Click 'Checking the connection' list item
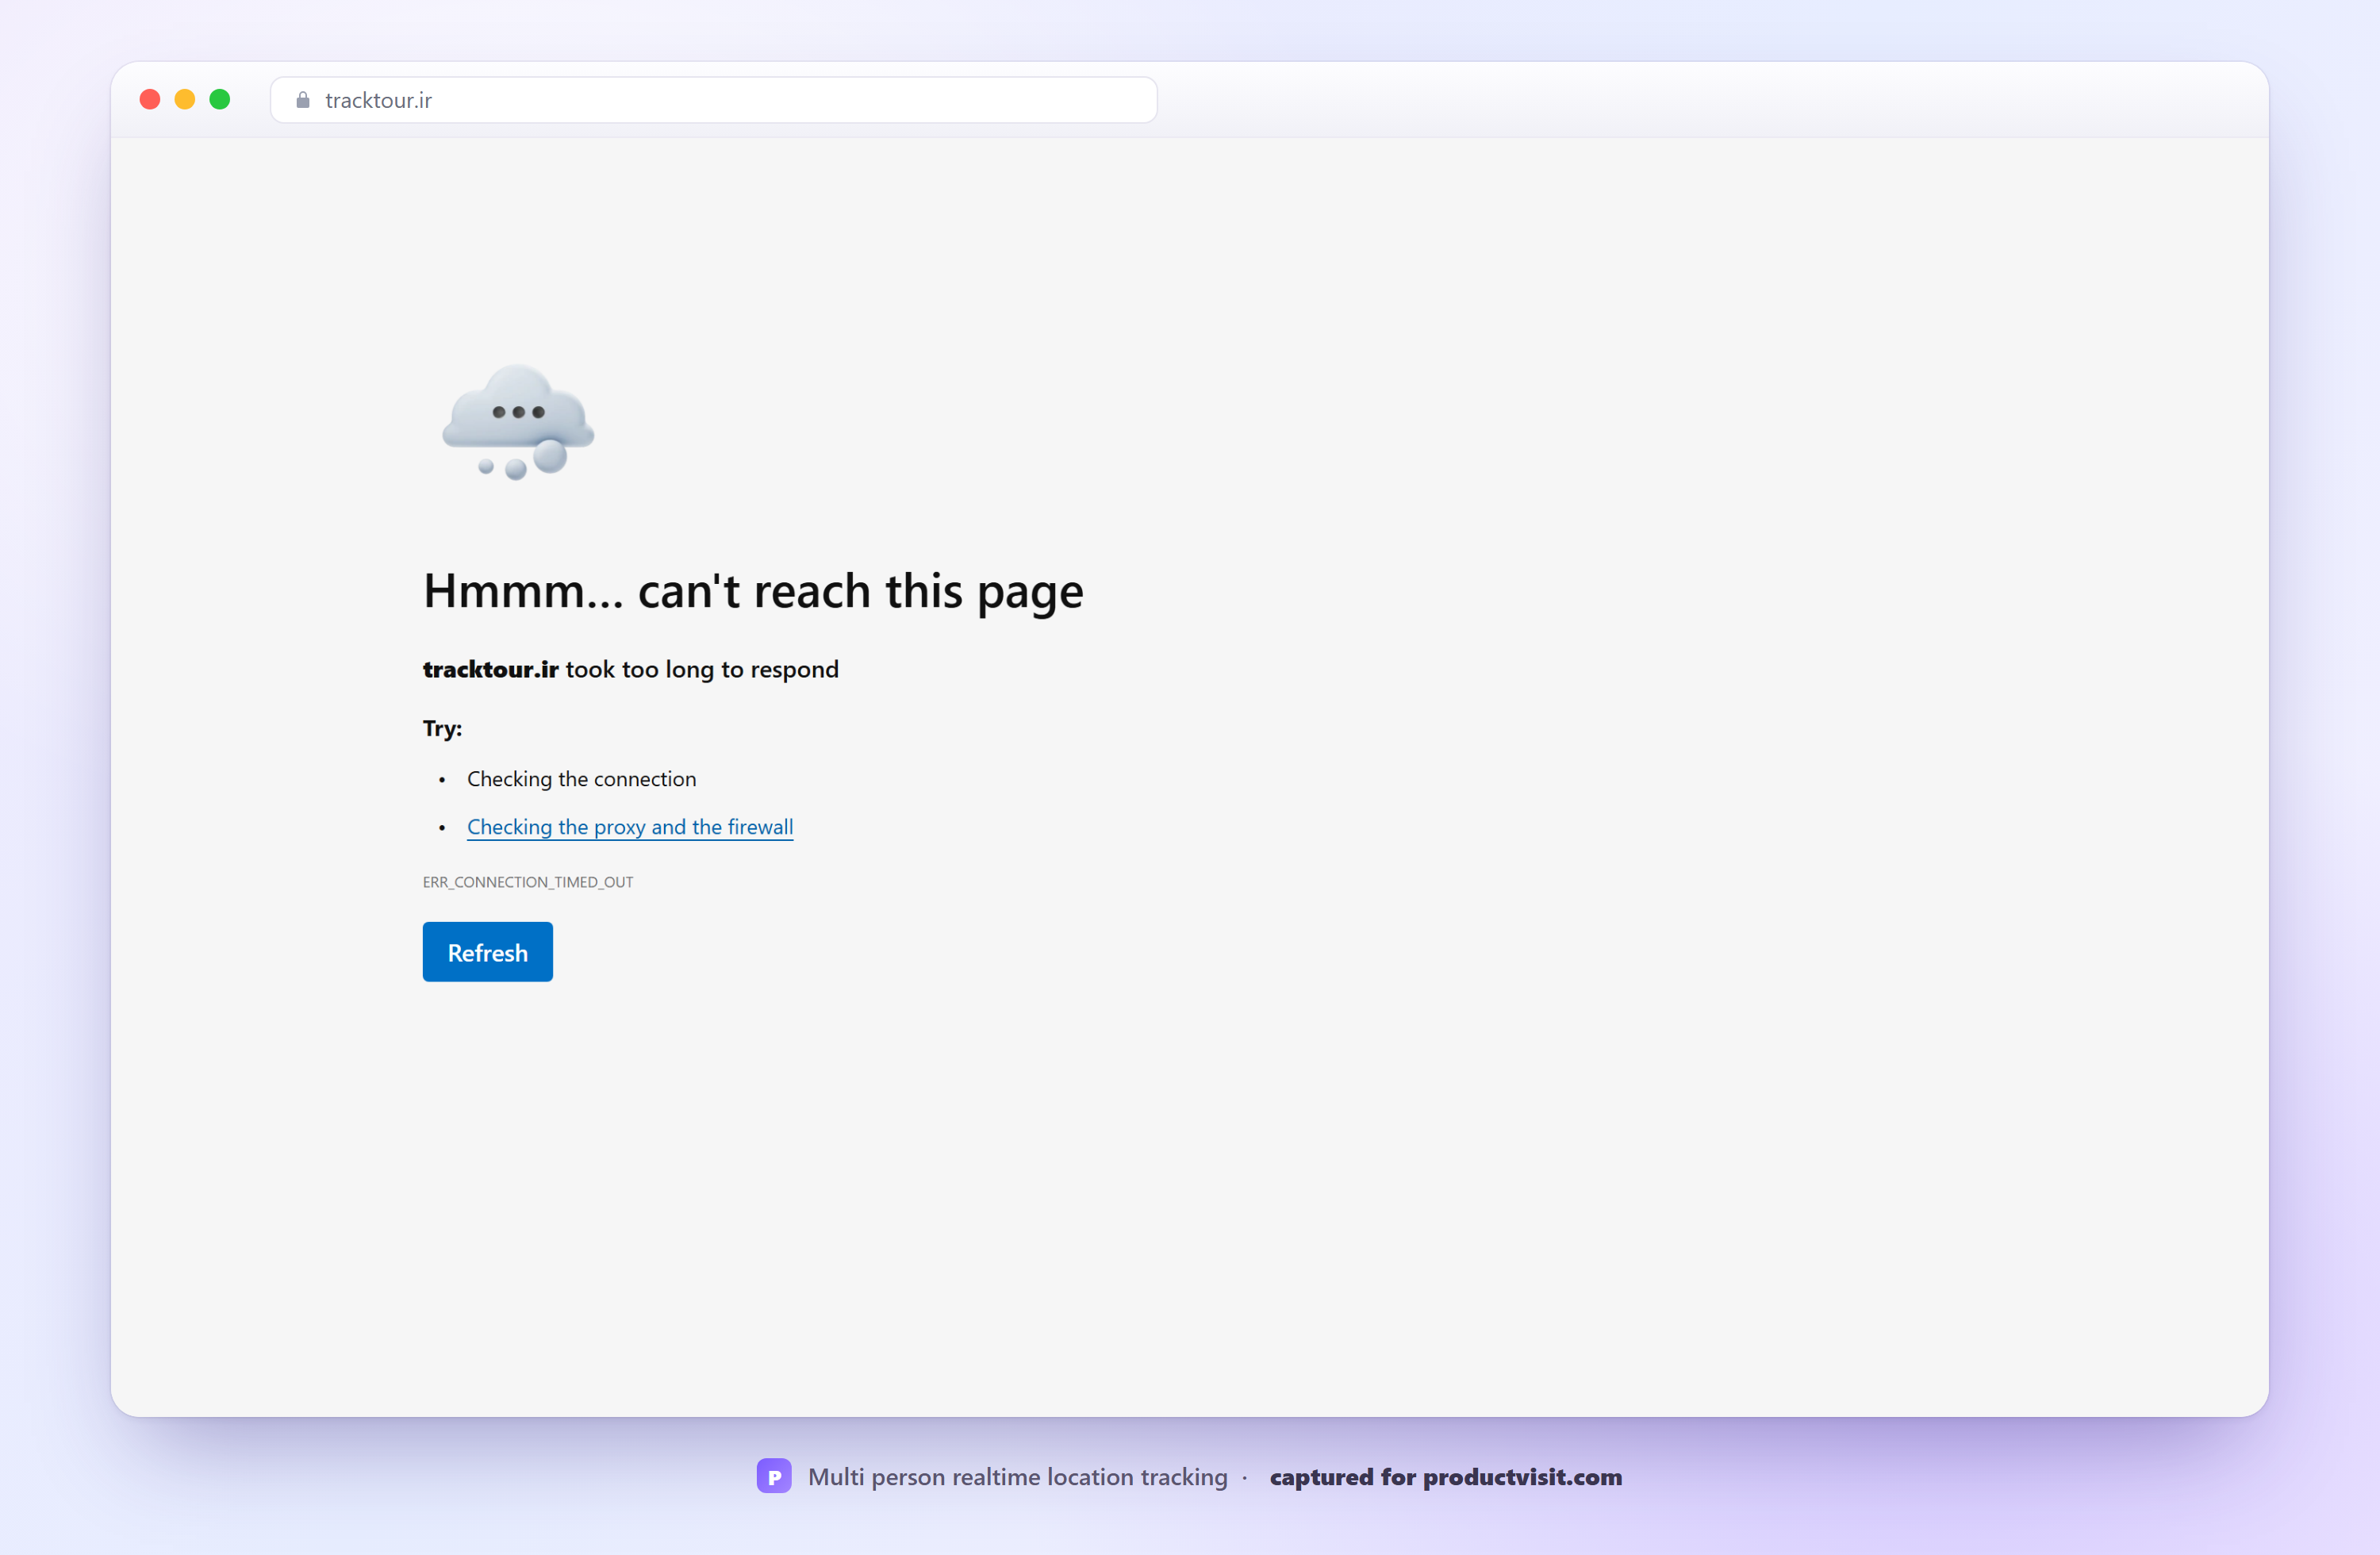This screenshot has height=1555, width=2380. (x=582, y=779)
